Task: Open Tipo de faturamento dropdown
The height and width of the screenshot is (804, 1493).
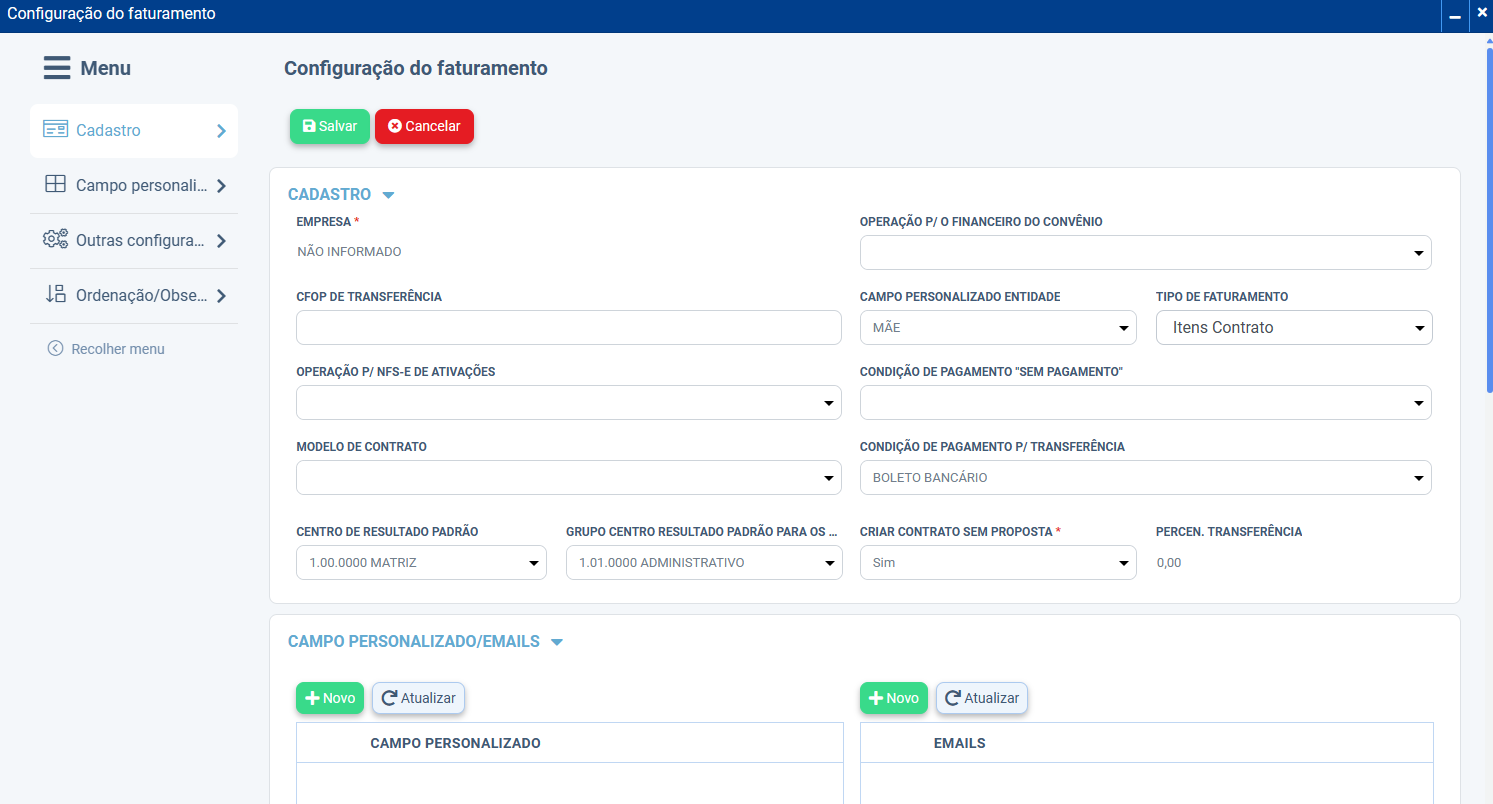Action: [1294, 327]
